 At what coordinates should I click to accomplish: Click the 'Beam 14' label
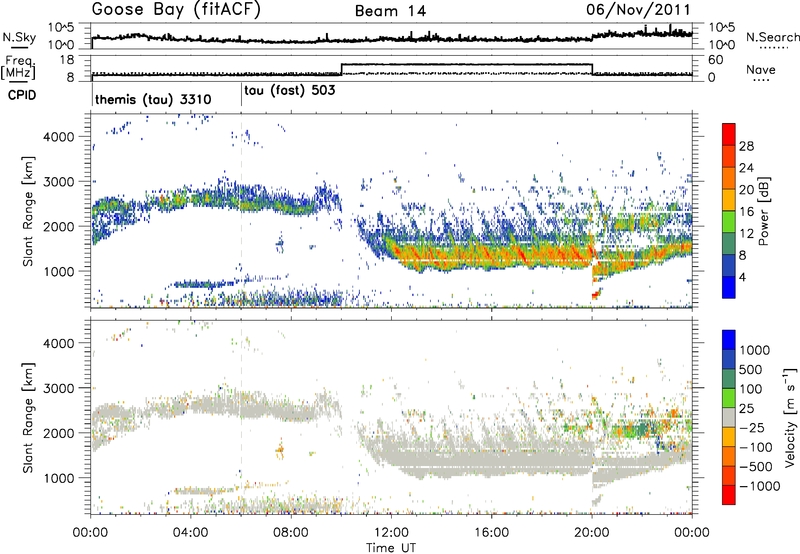390,11
